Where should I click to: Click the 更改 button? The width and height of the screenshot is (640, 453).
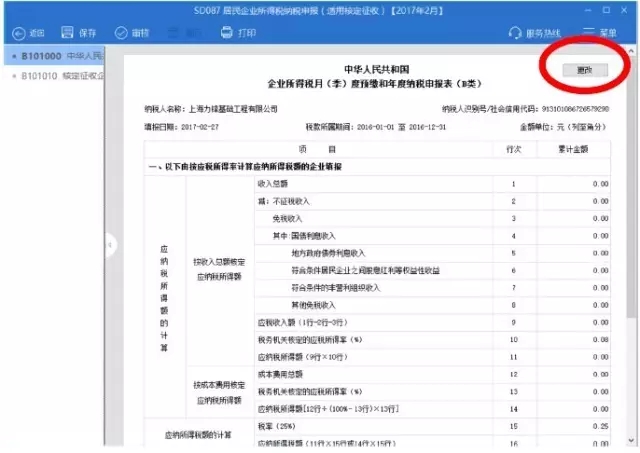click(584, 70)
